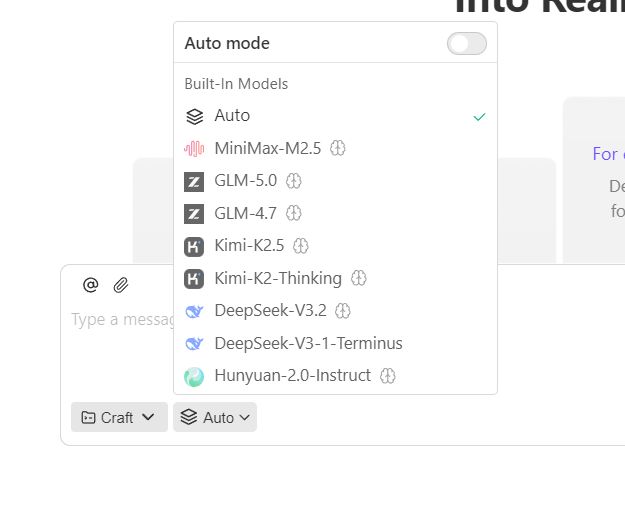Click the stacked layers icon beside Auto
Image resolution: width=625 pixels, height=526 pixels.
point(195,116)
